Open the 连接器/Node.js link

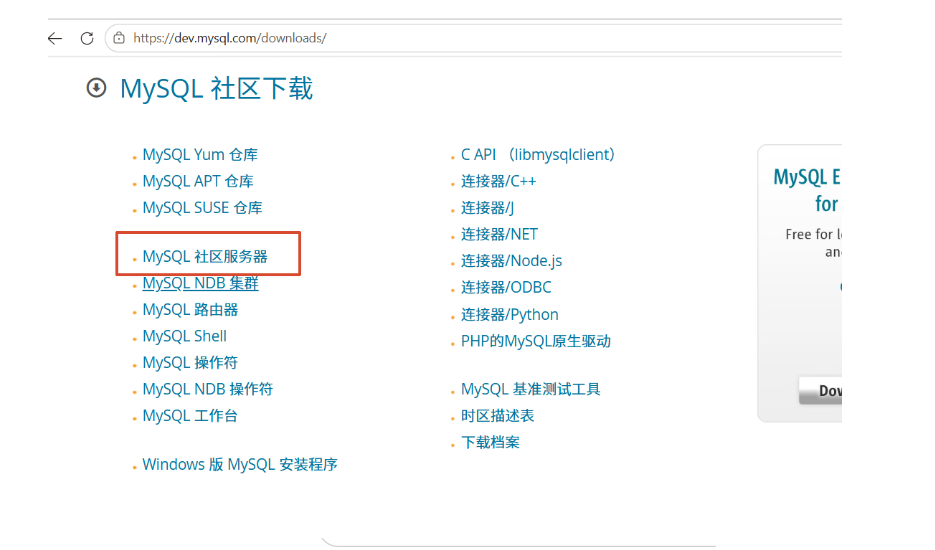512,261
